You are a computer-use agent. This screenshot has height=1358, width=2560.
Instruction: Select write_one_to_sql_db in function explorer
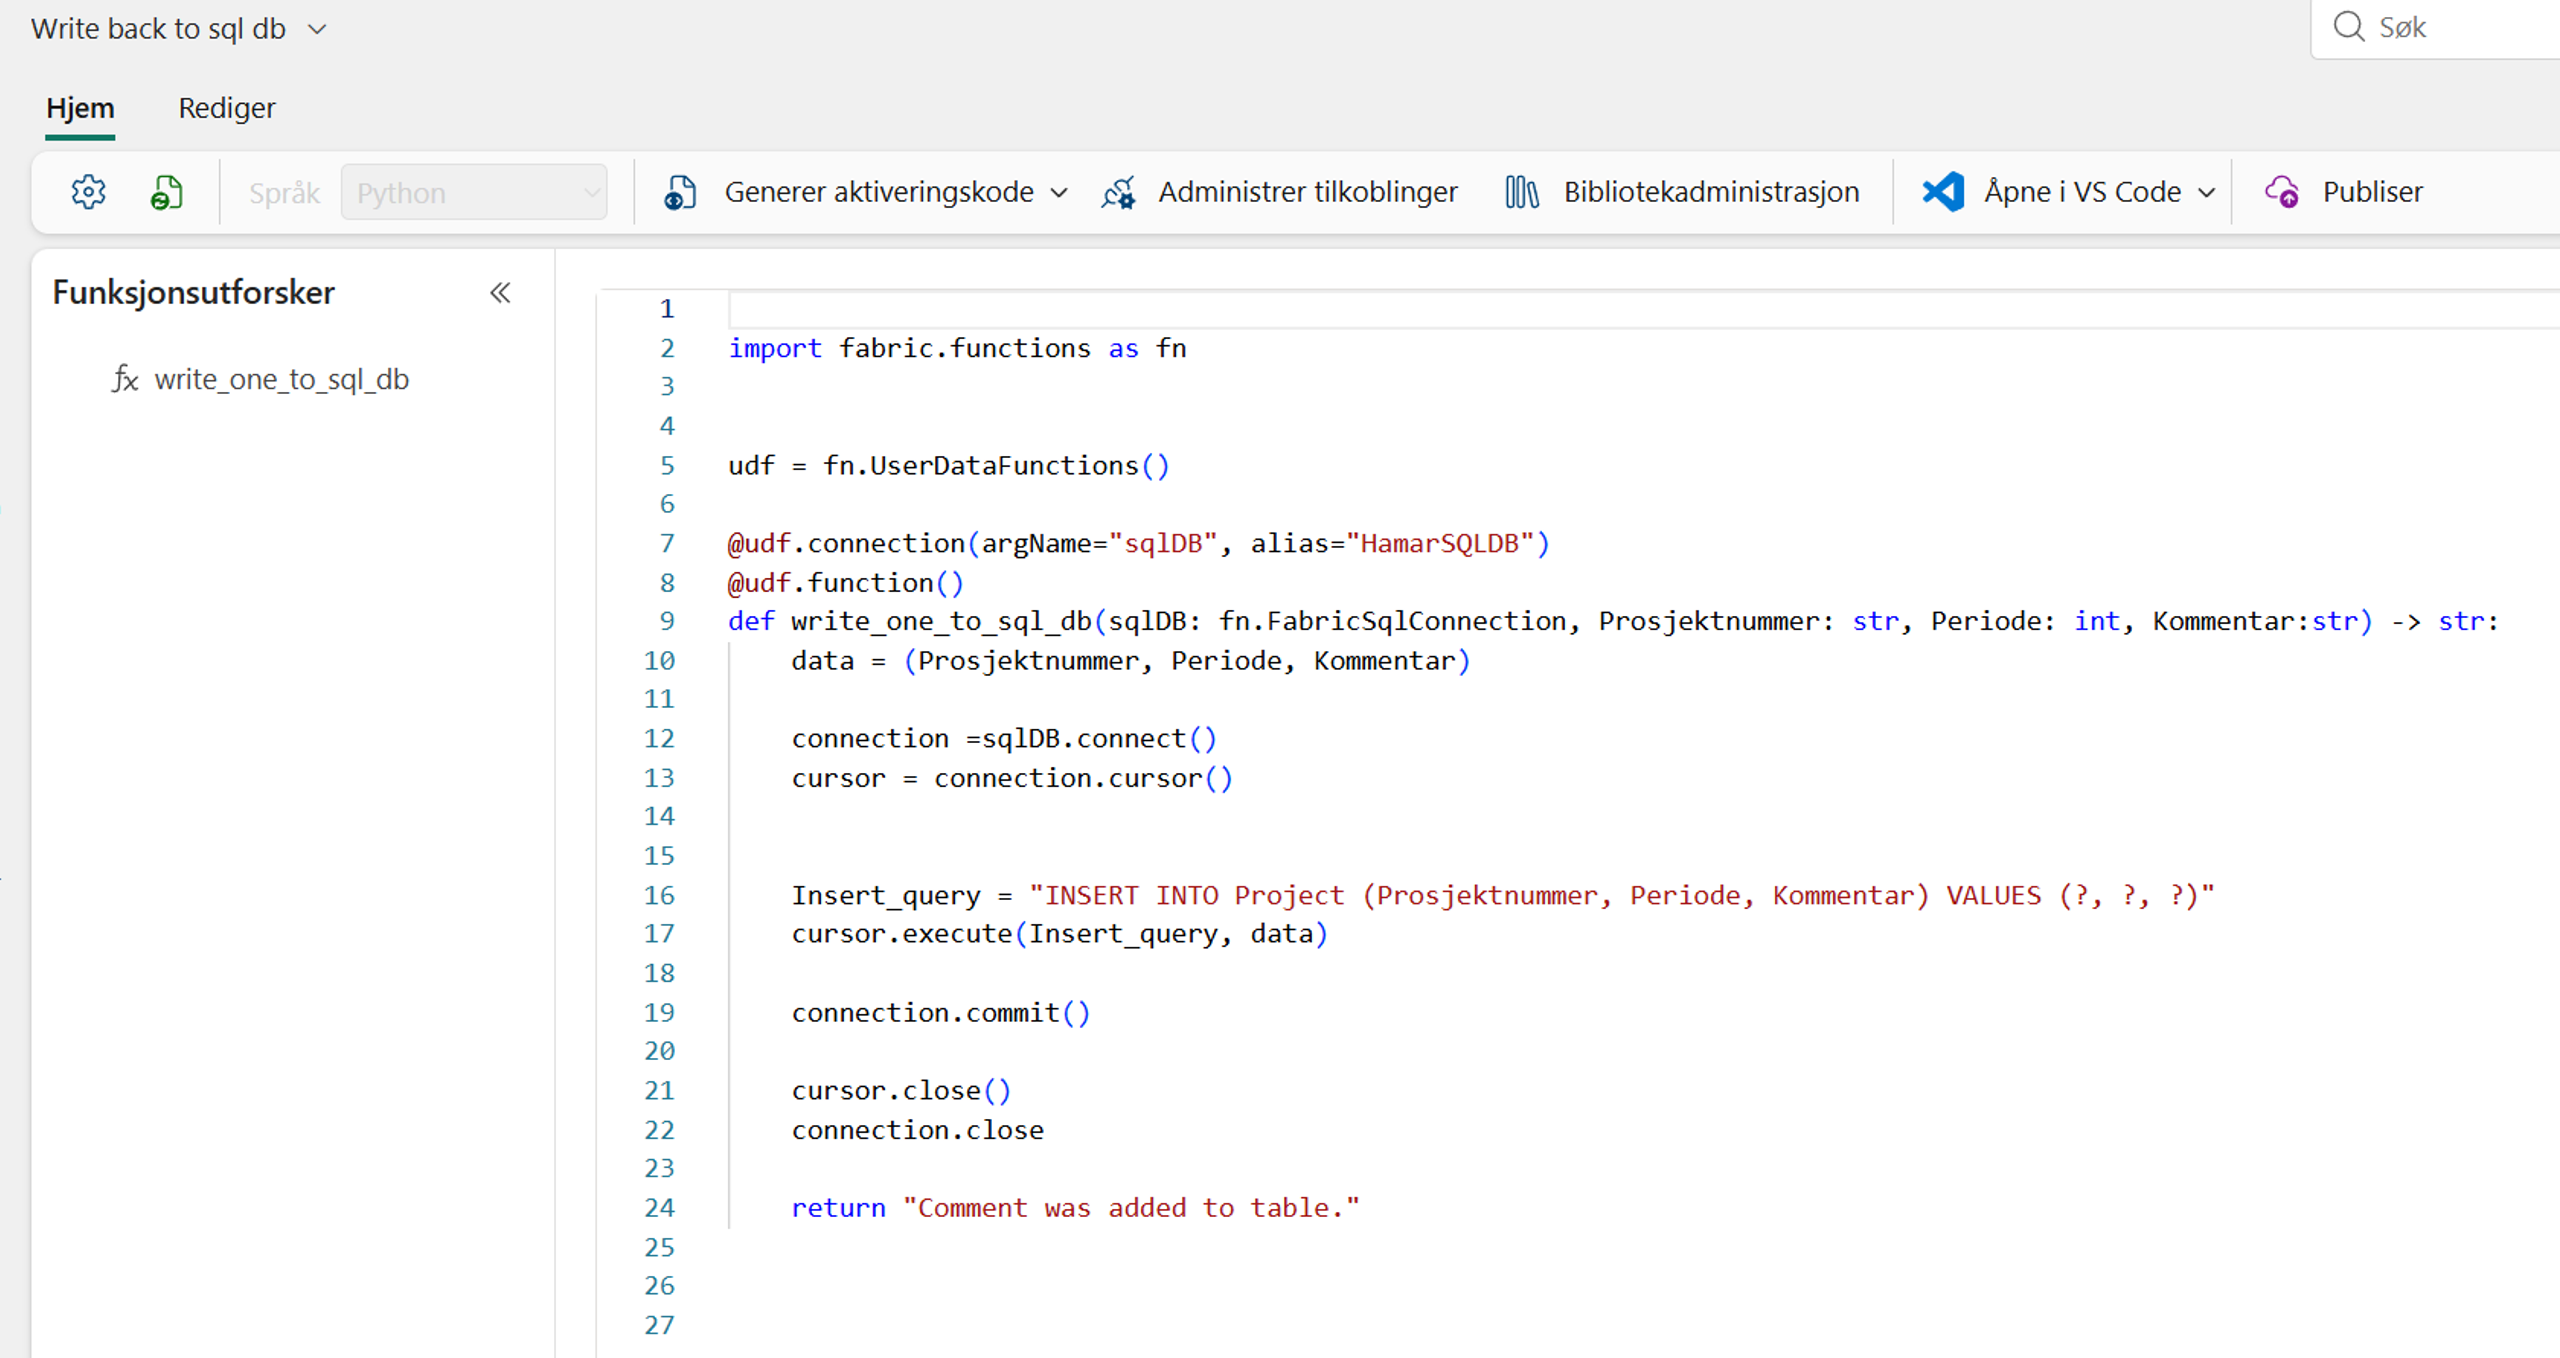pos(281,379)
